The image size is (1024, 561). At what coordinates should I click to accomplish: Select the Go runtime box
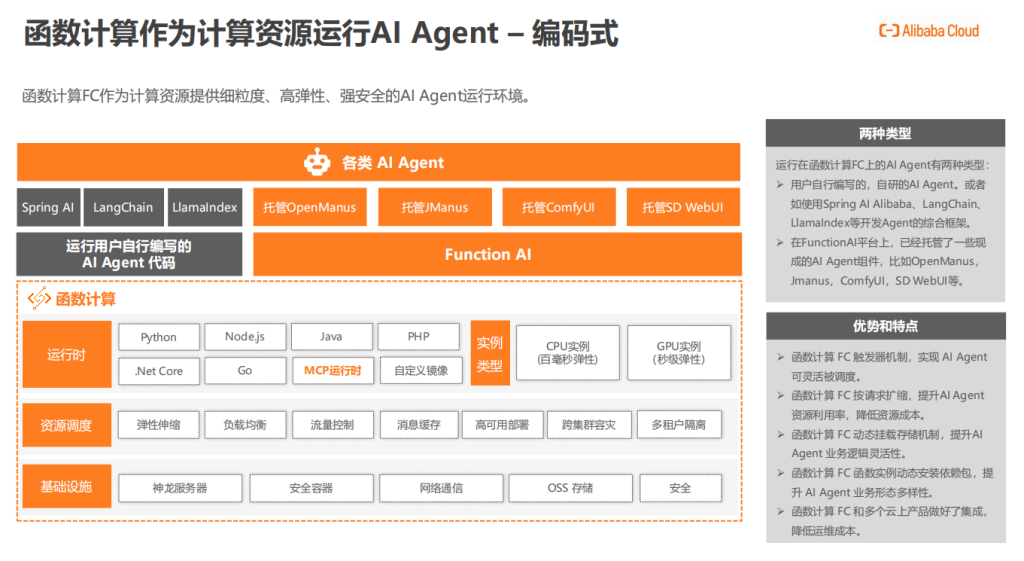click(x=245, y=371)
